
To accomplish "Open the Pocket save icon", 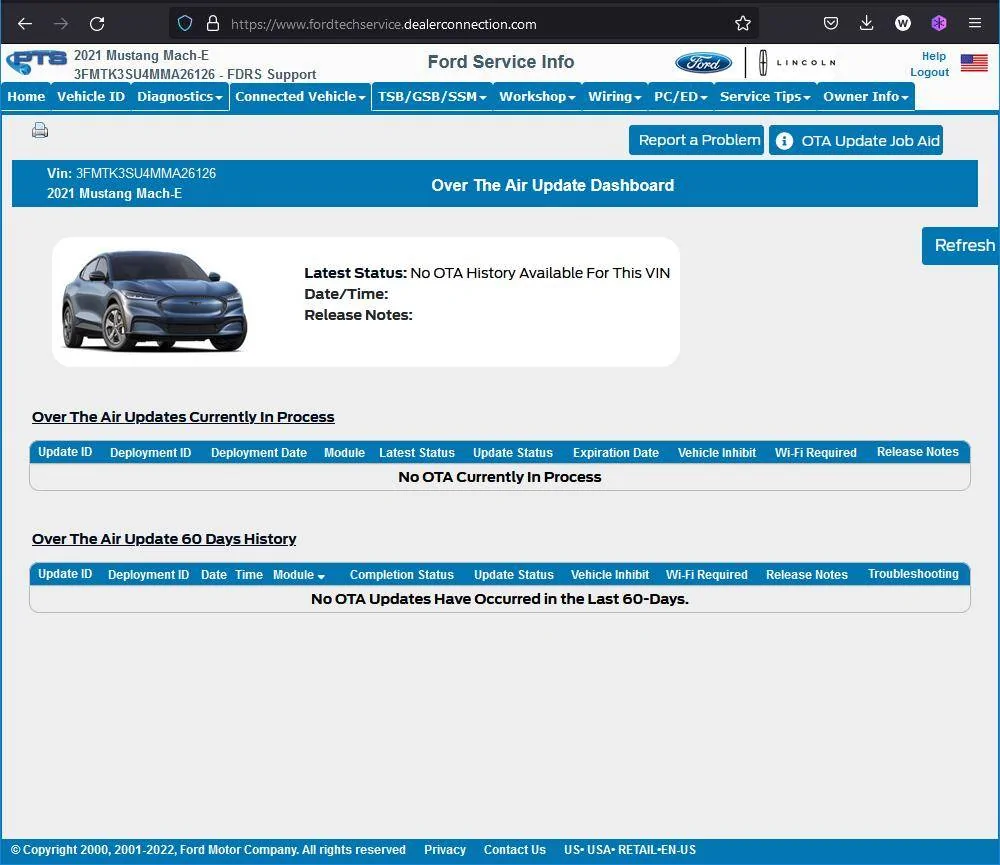I will tap(830, 24).
